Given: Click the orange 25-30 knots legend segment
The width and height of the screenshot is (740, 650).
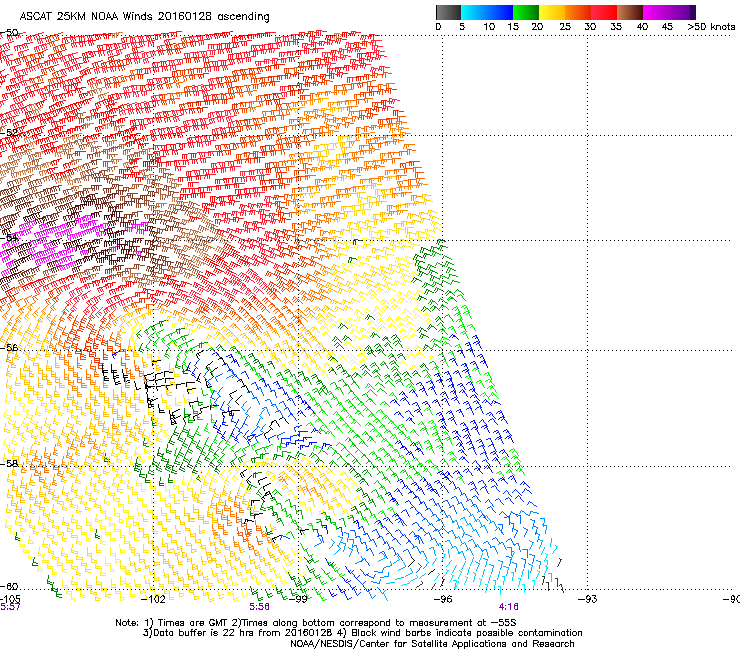Looking at the screenshot, I should [x=578, y=12].
